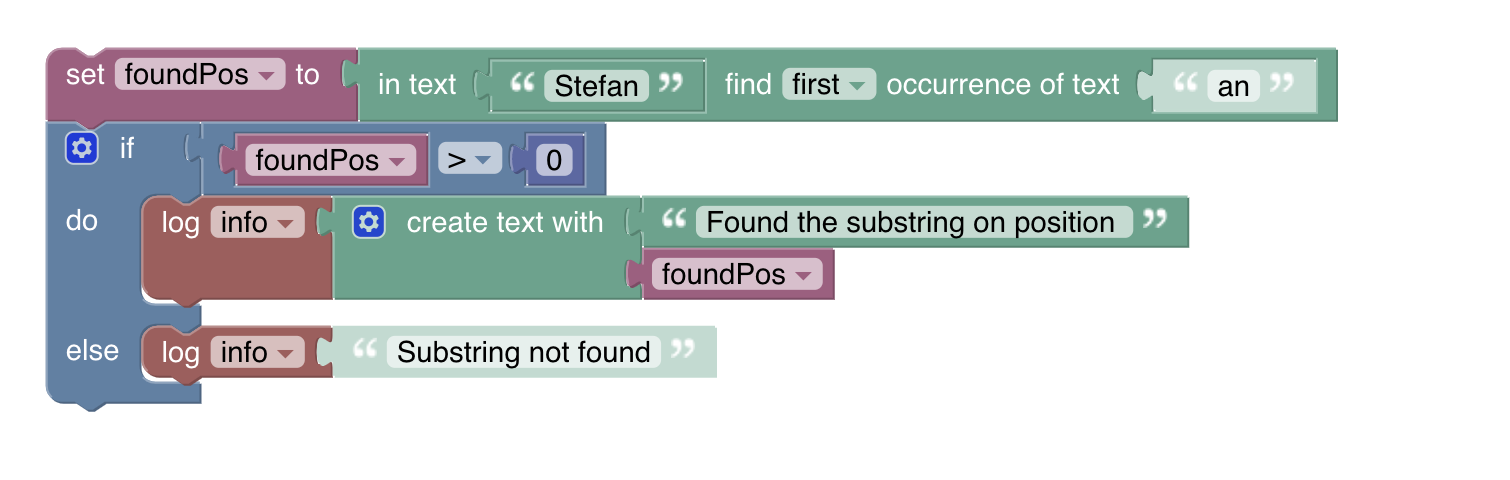The height and width of the screenshot is (480, 1510).
Task: Edit the number 0 field
Action: point(554,160)
